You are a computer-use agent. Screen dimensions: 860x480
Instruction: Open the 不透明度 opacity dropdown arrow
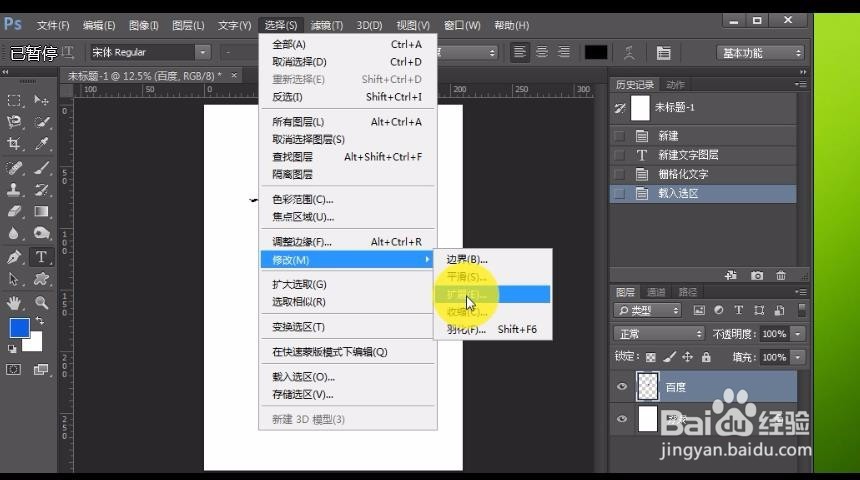(798, 334)
